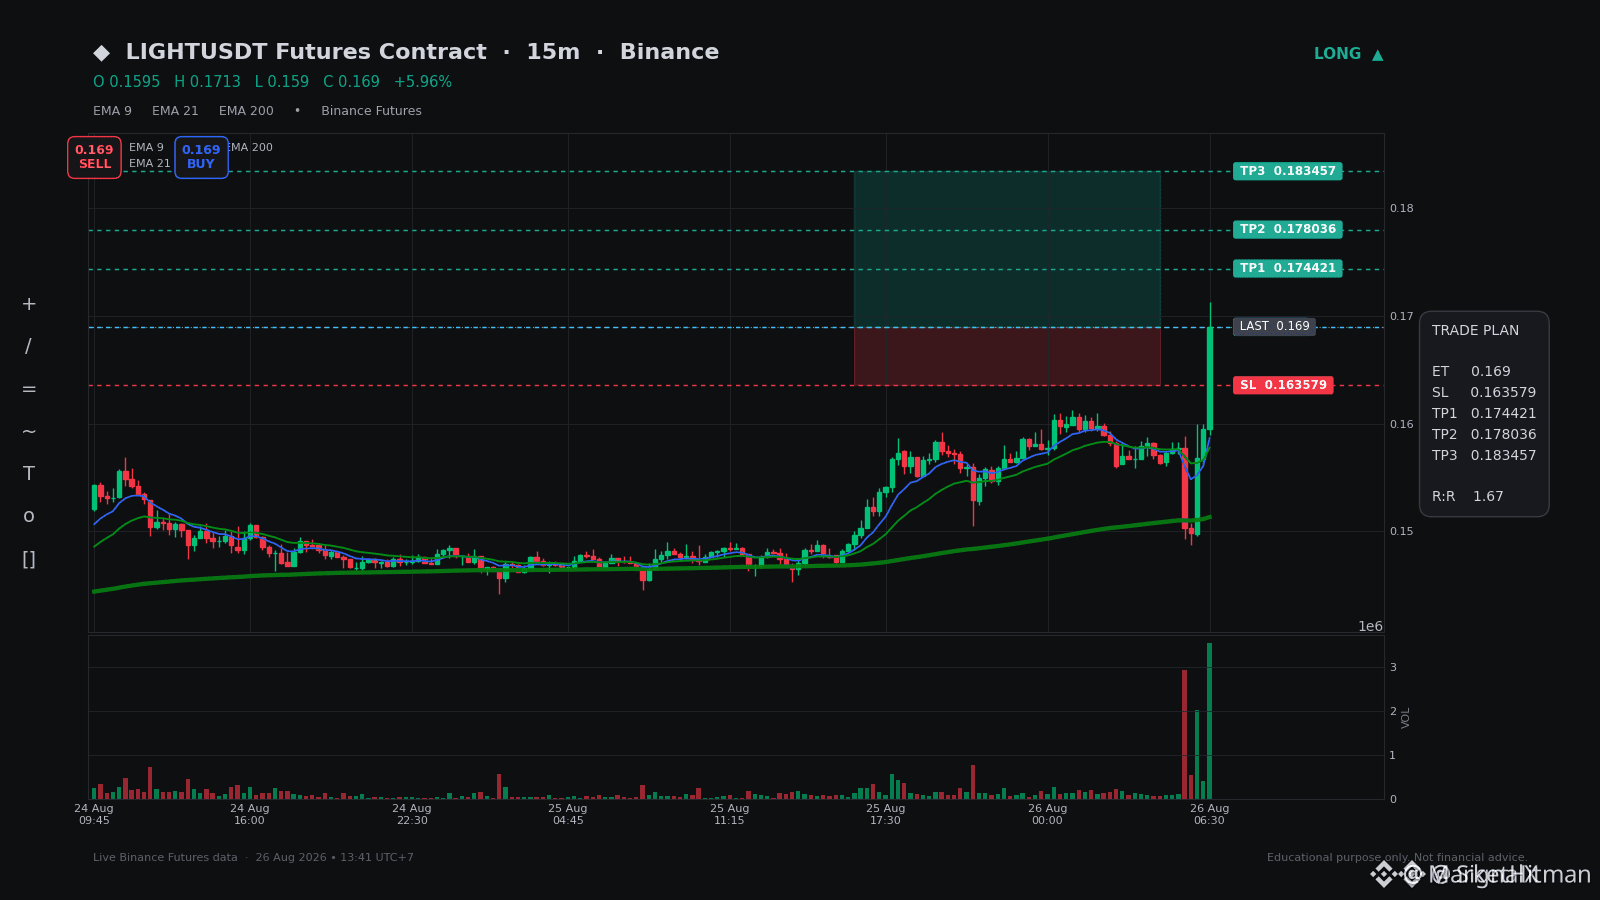Click the TP1 row in Trade Plan panel

(x=1484, y=413)
